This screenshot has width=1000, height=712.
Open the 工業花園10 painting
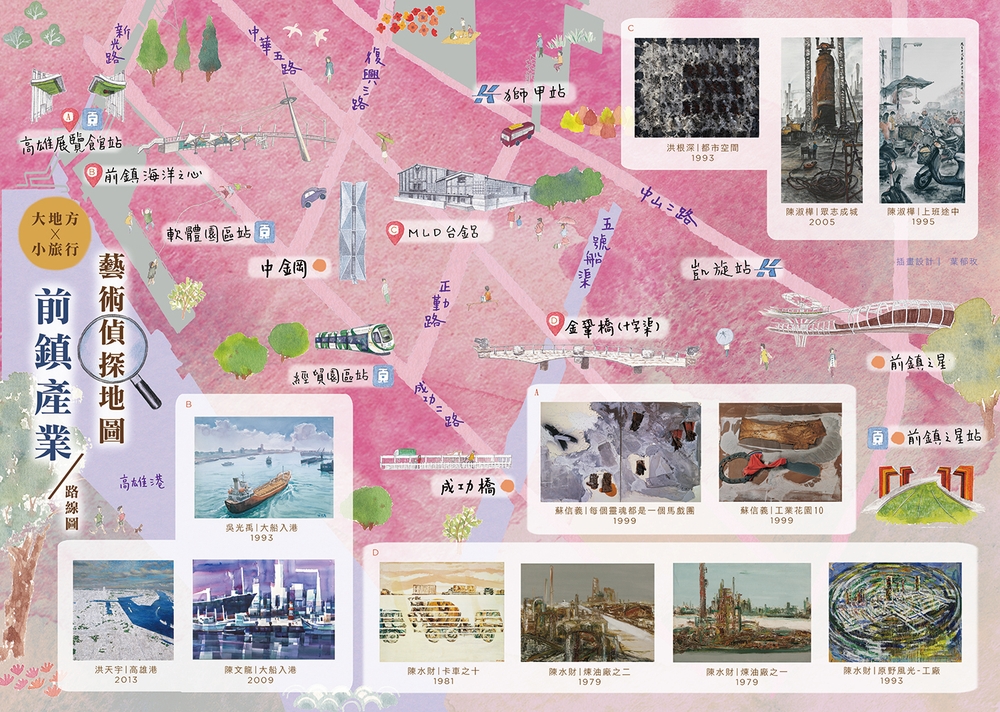click(780, 452)
